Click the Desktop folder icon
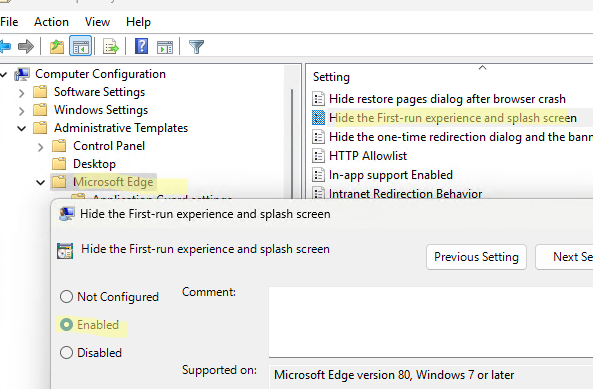593x389 pixels. 59,164
